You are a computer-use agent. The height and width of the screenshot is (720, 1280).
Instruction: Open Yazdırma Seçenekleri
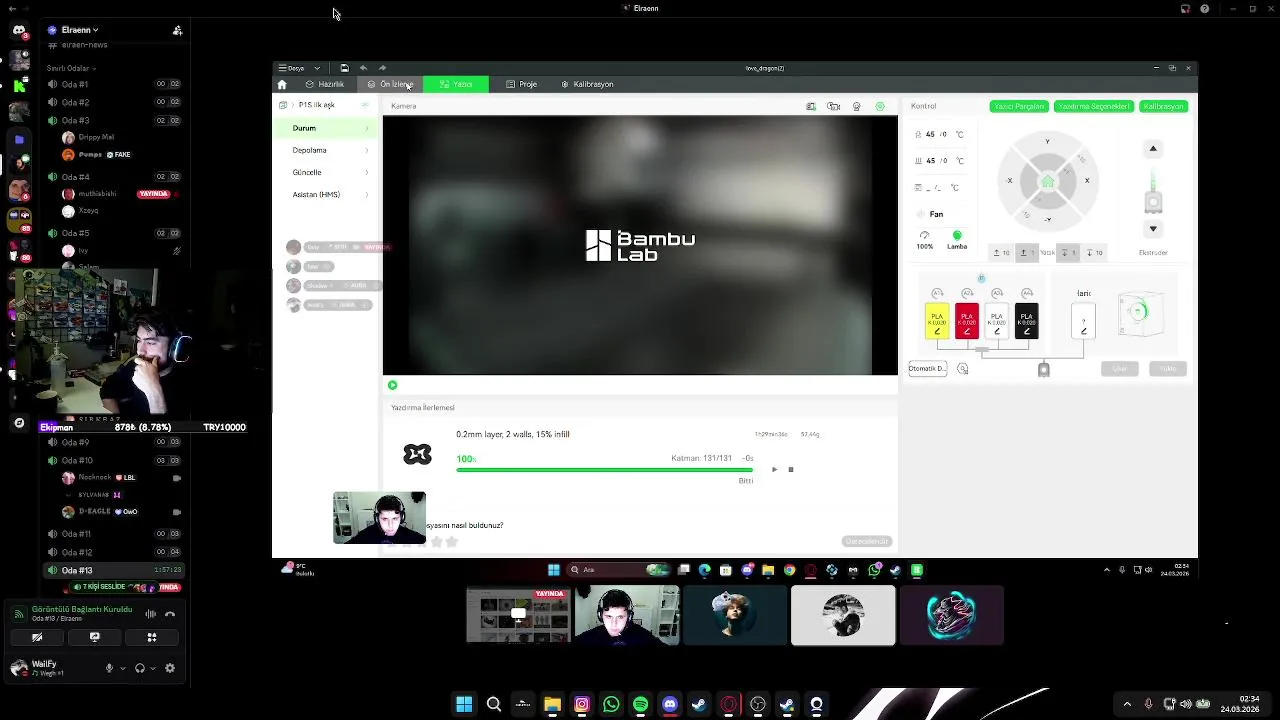pos(1093,106)
